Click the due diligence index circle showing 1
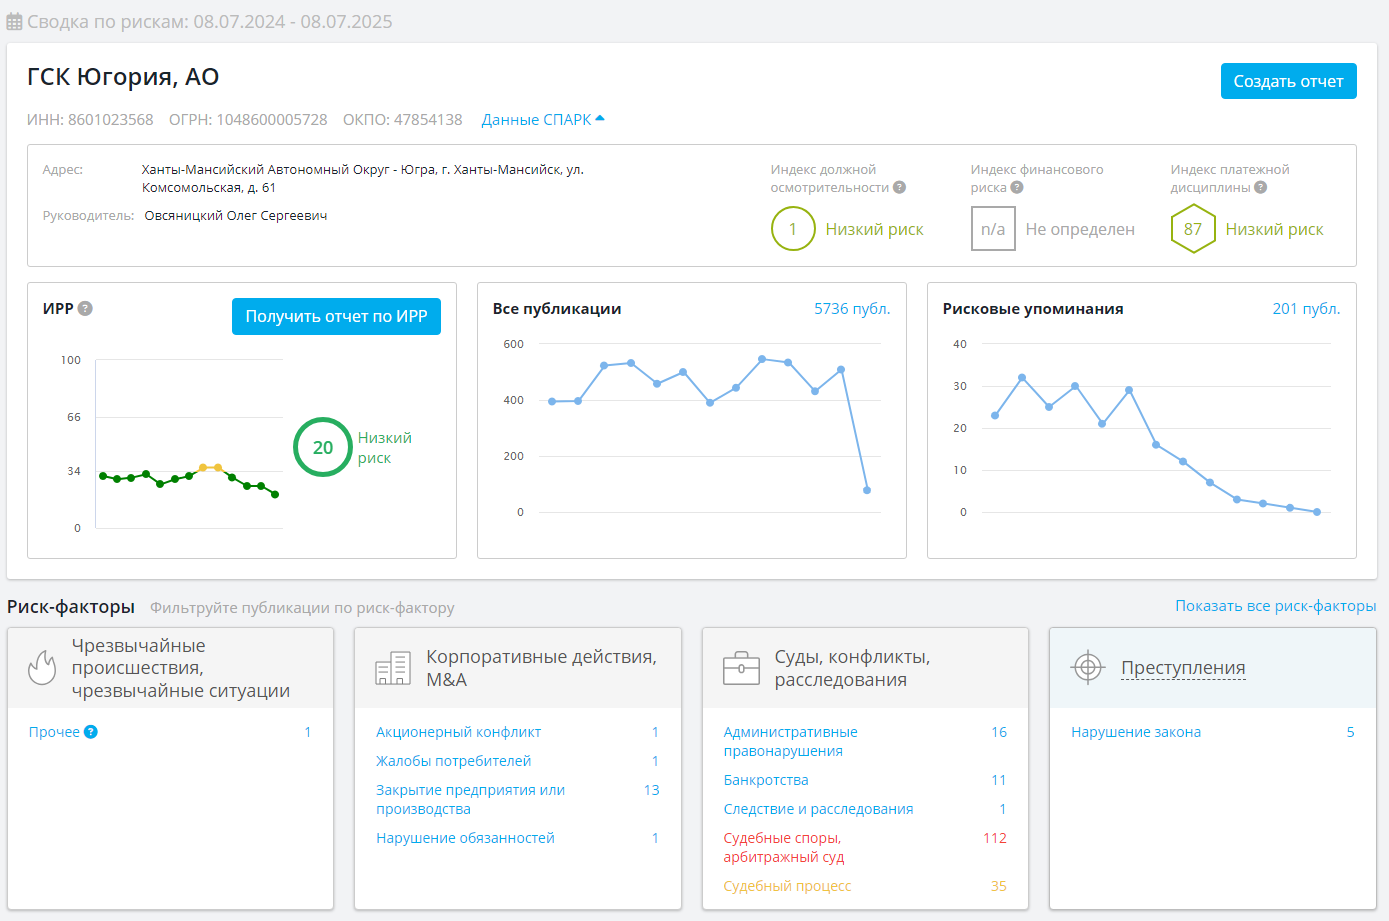Screen dimensions: 1389x921 coord(793,228)
